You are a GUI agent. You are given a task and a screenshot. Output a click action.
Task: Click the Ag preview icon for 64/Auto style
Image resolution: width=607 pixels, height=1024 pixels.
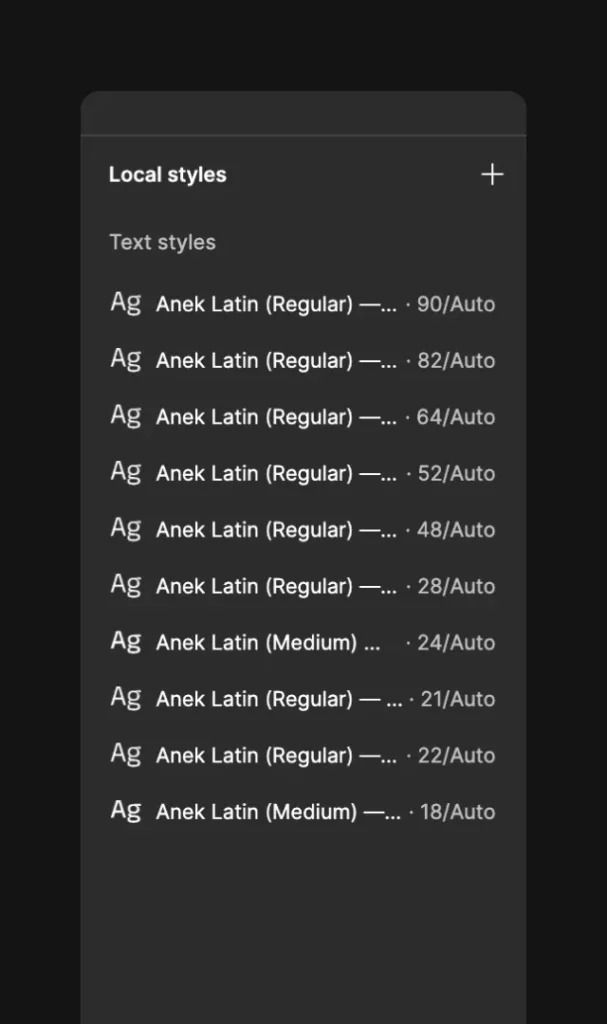126,416
